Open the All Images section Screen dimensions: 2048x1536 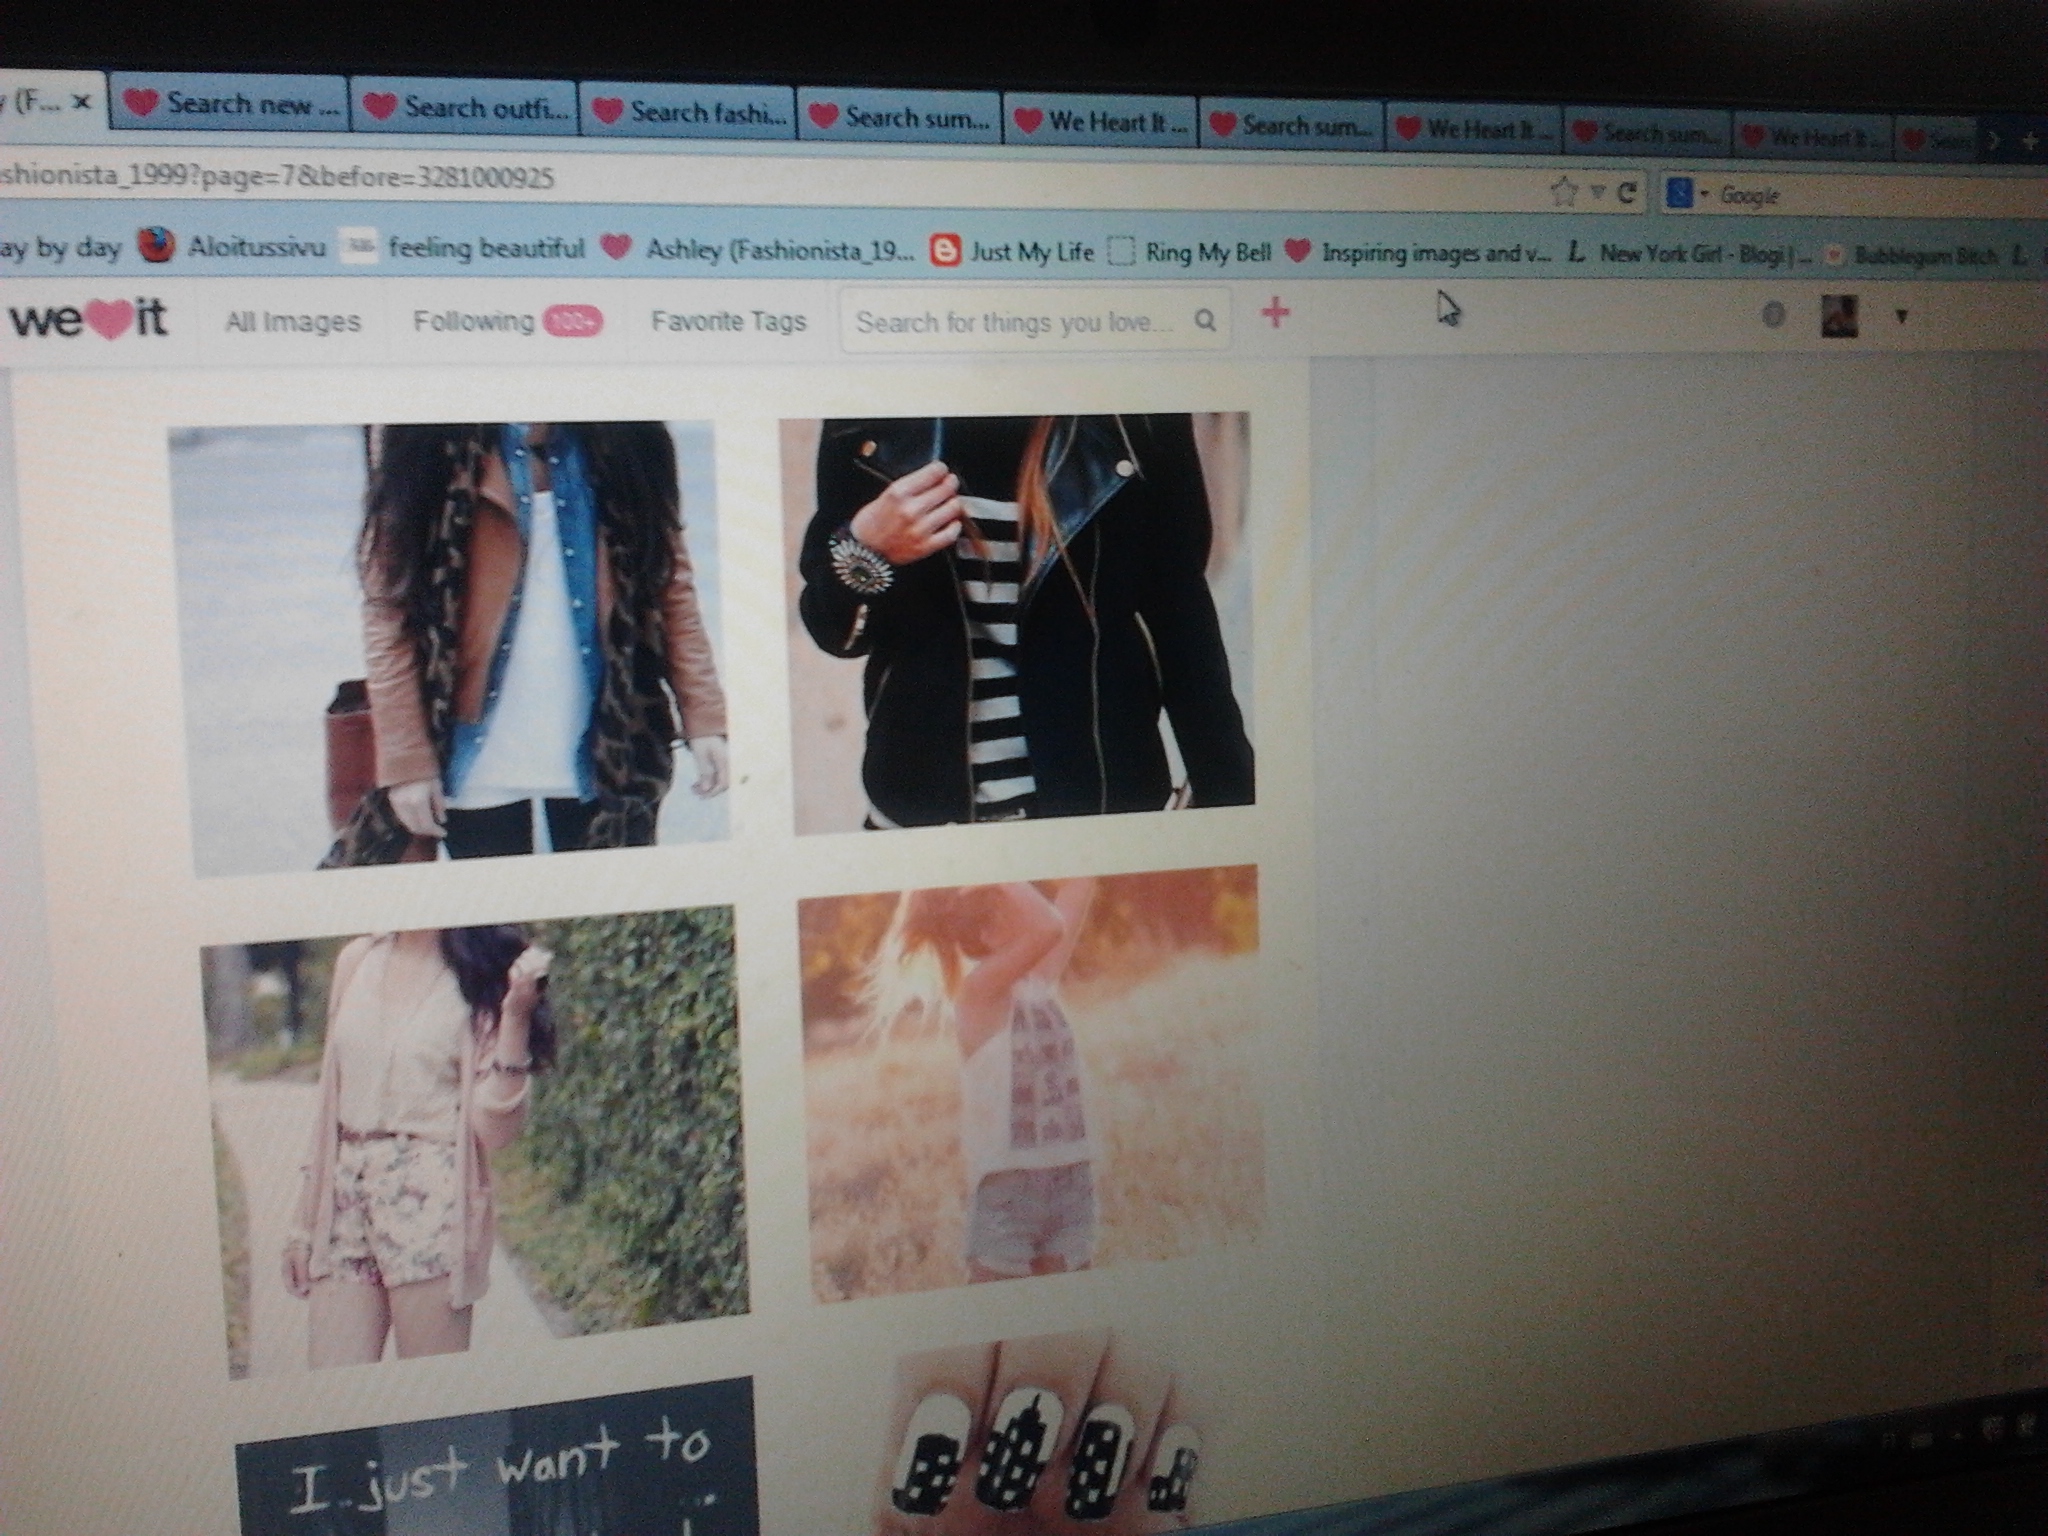[293, 321]
